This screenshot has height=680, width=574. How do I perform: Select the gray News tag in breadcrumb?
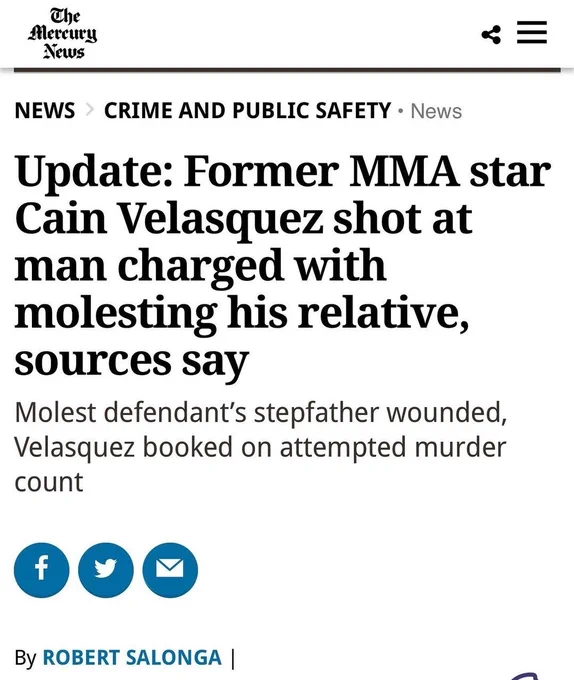coord(436,111)
